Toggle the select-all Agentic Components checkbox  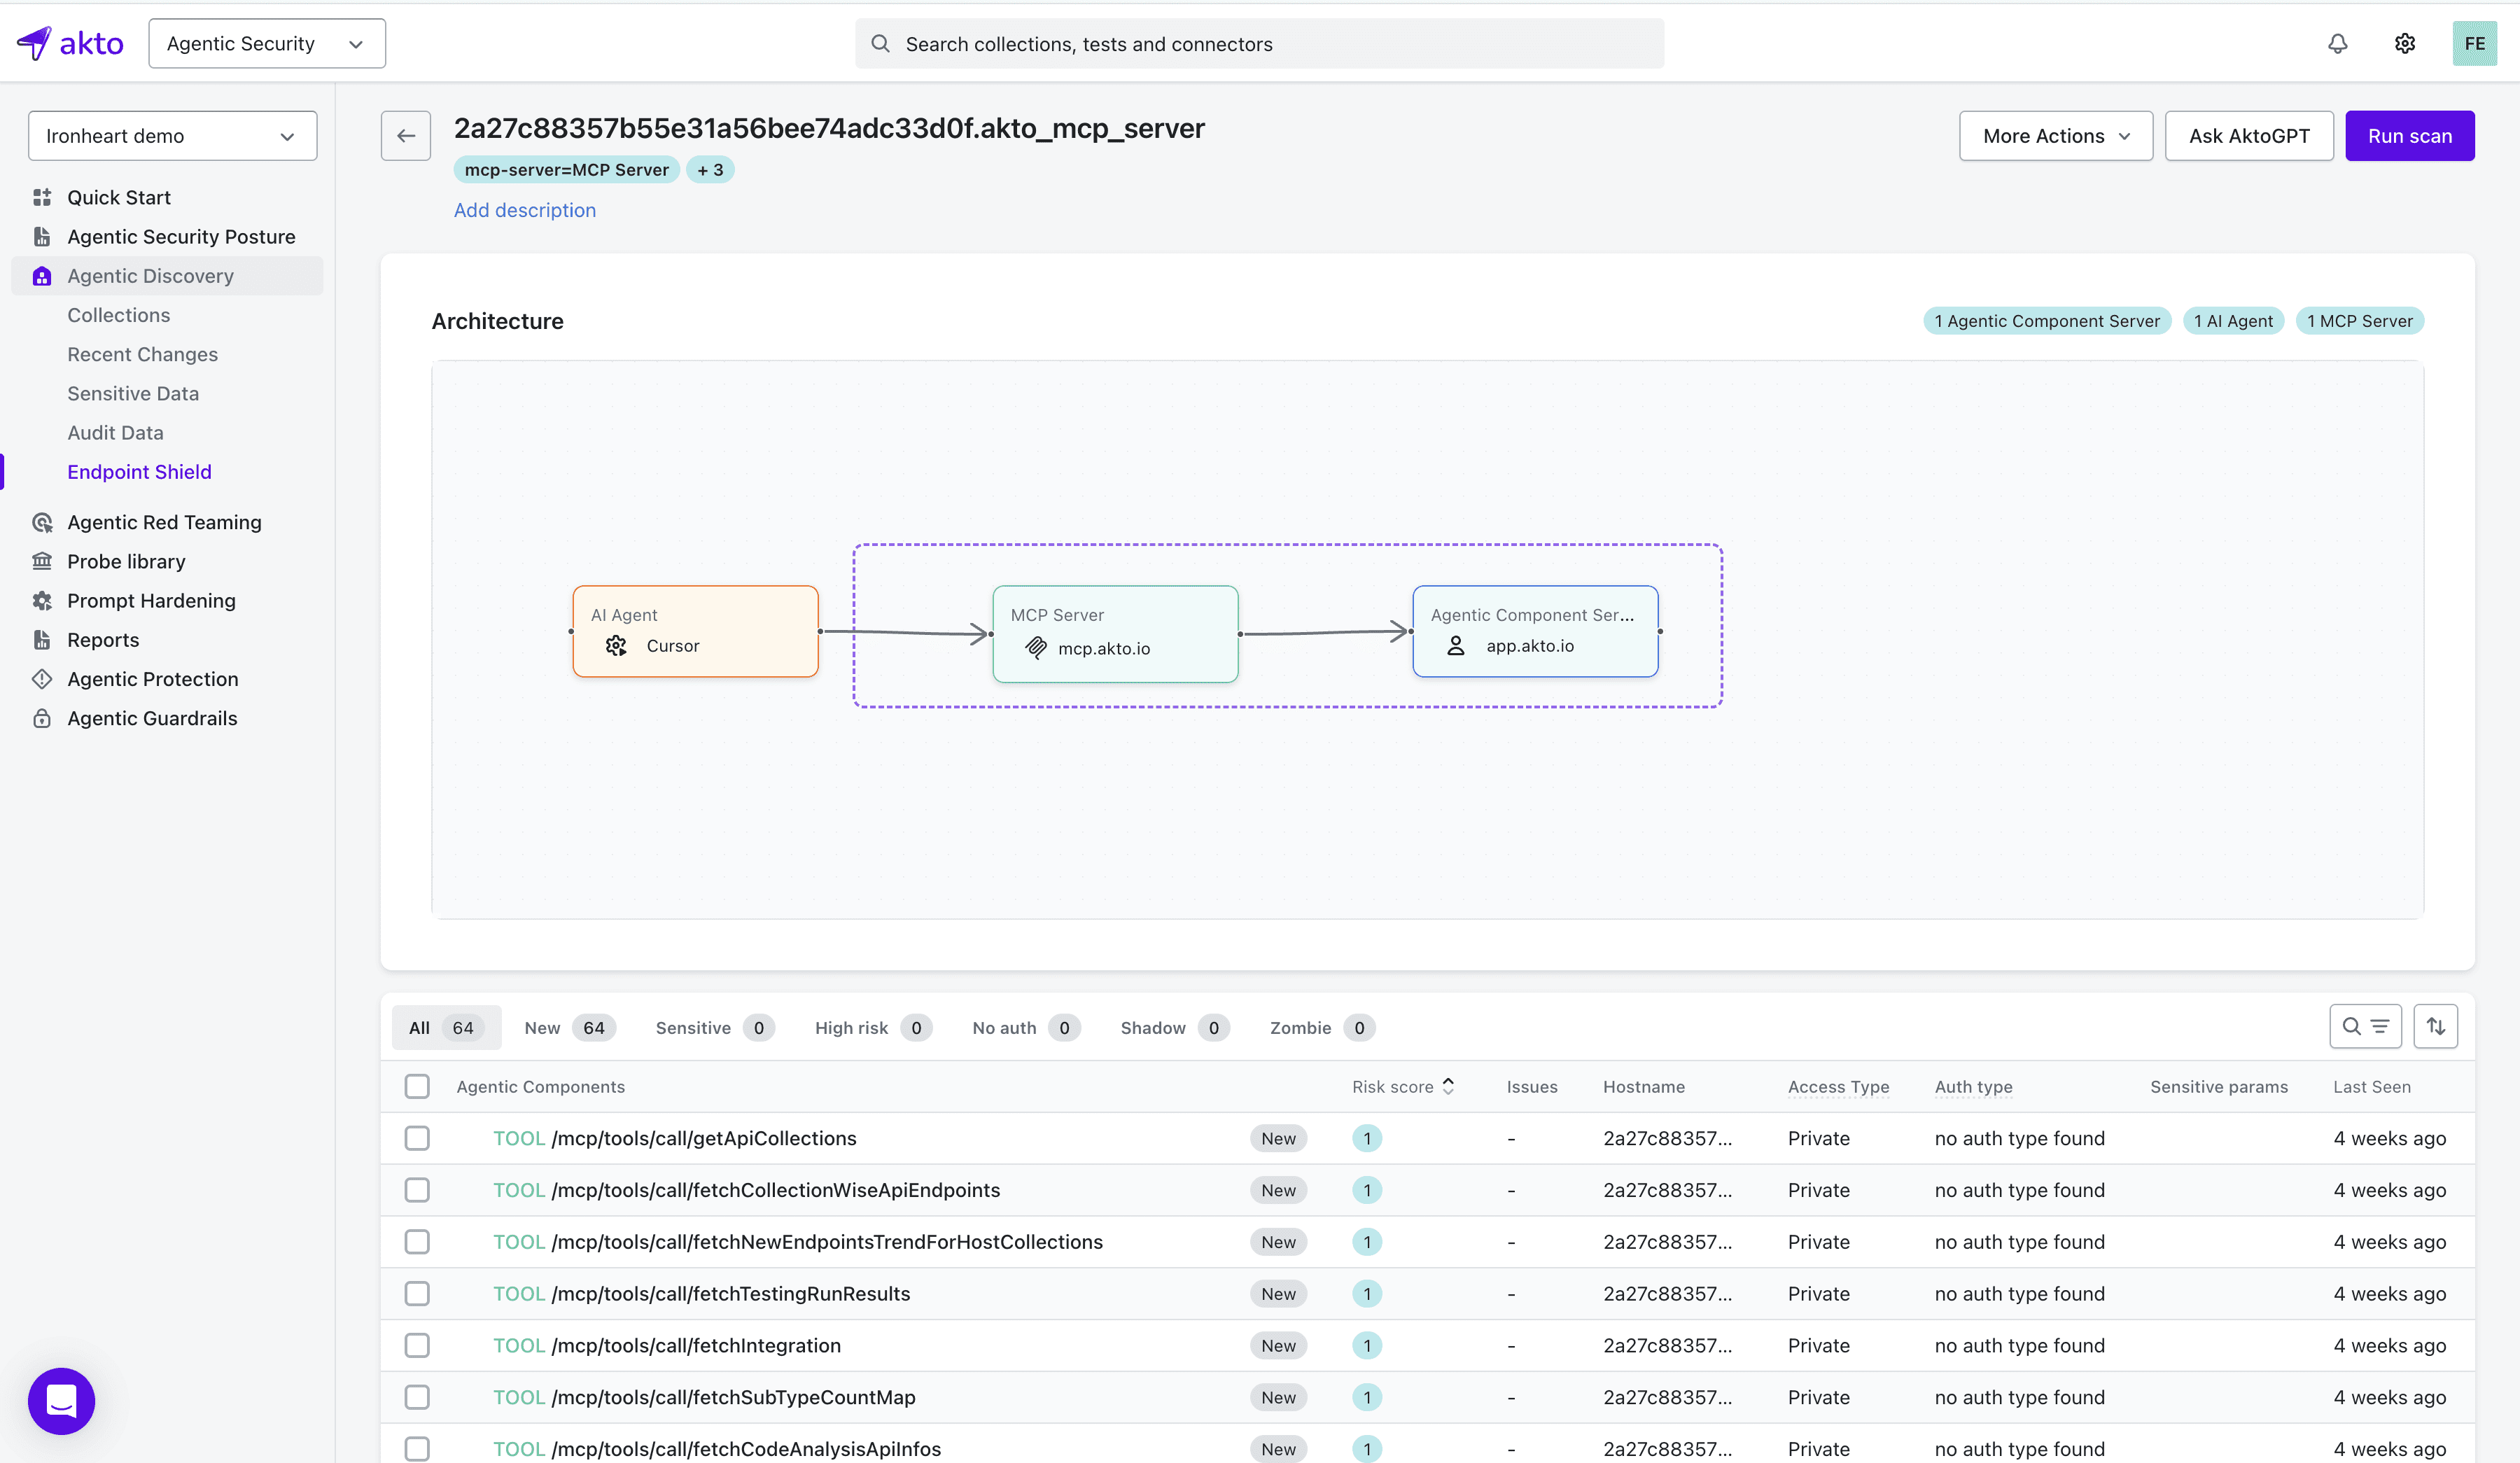tap(417, 1086)
